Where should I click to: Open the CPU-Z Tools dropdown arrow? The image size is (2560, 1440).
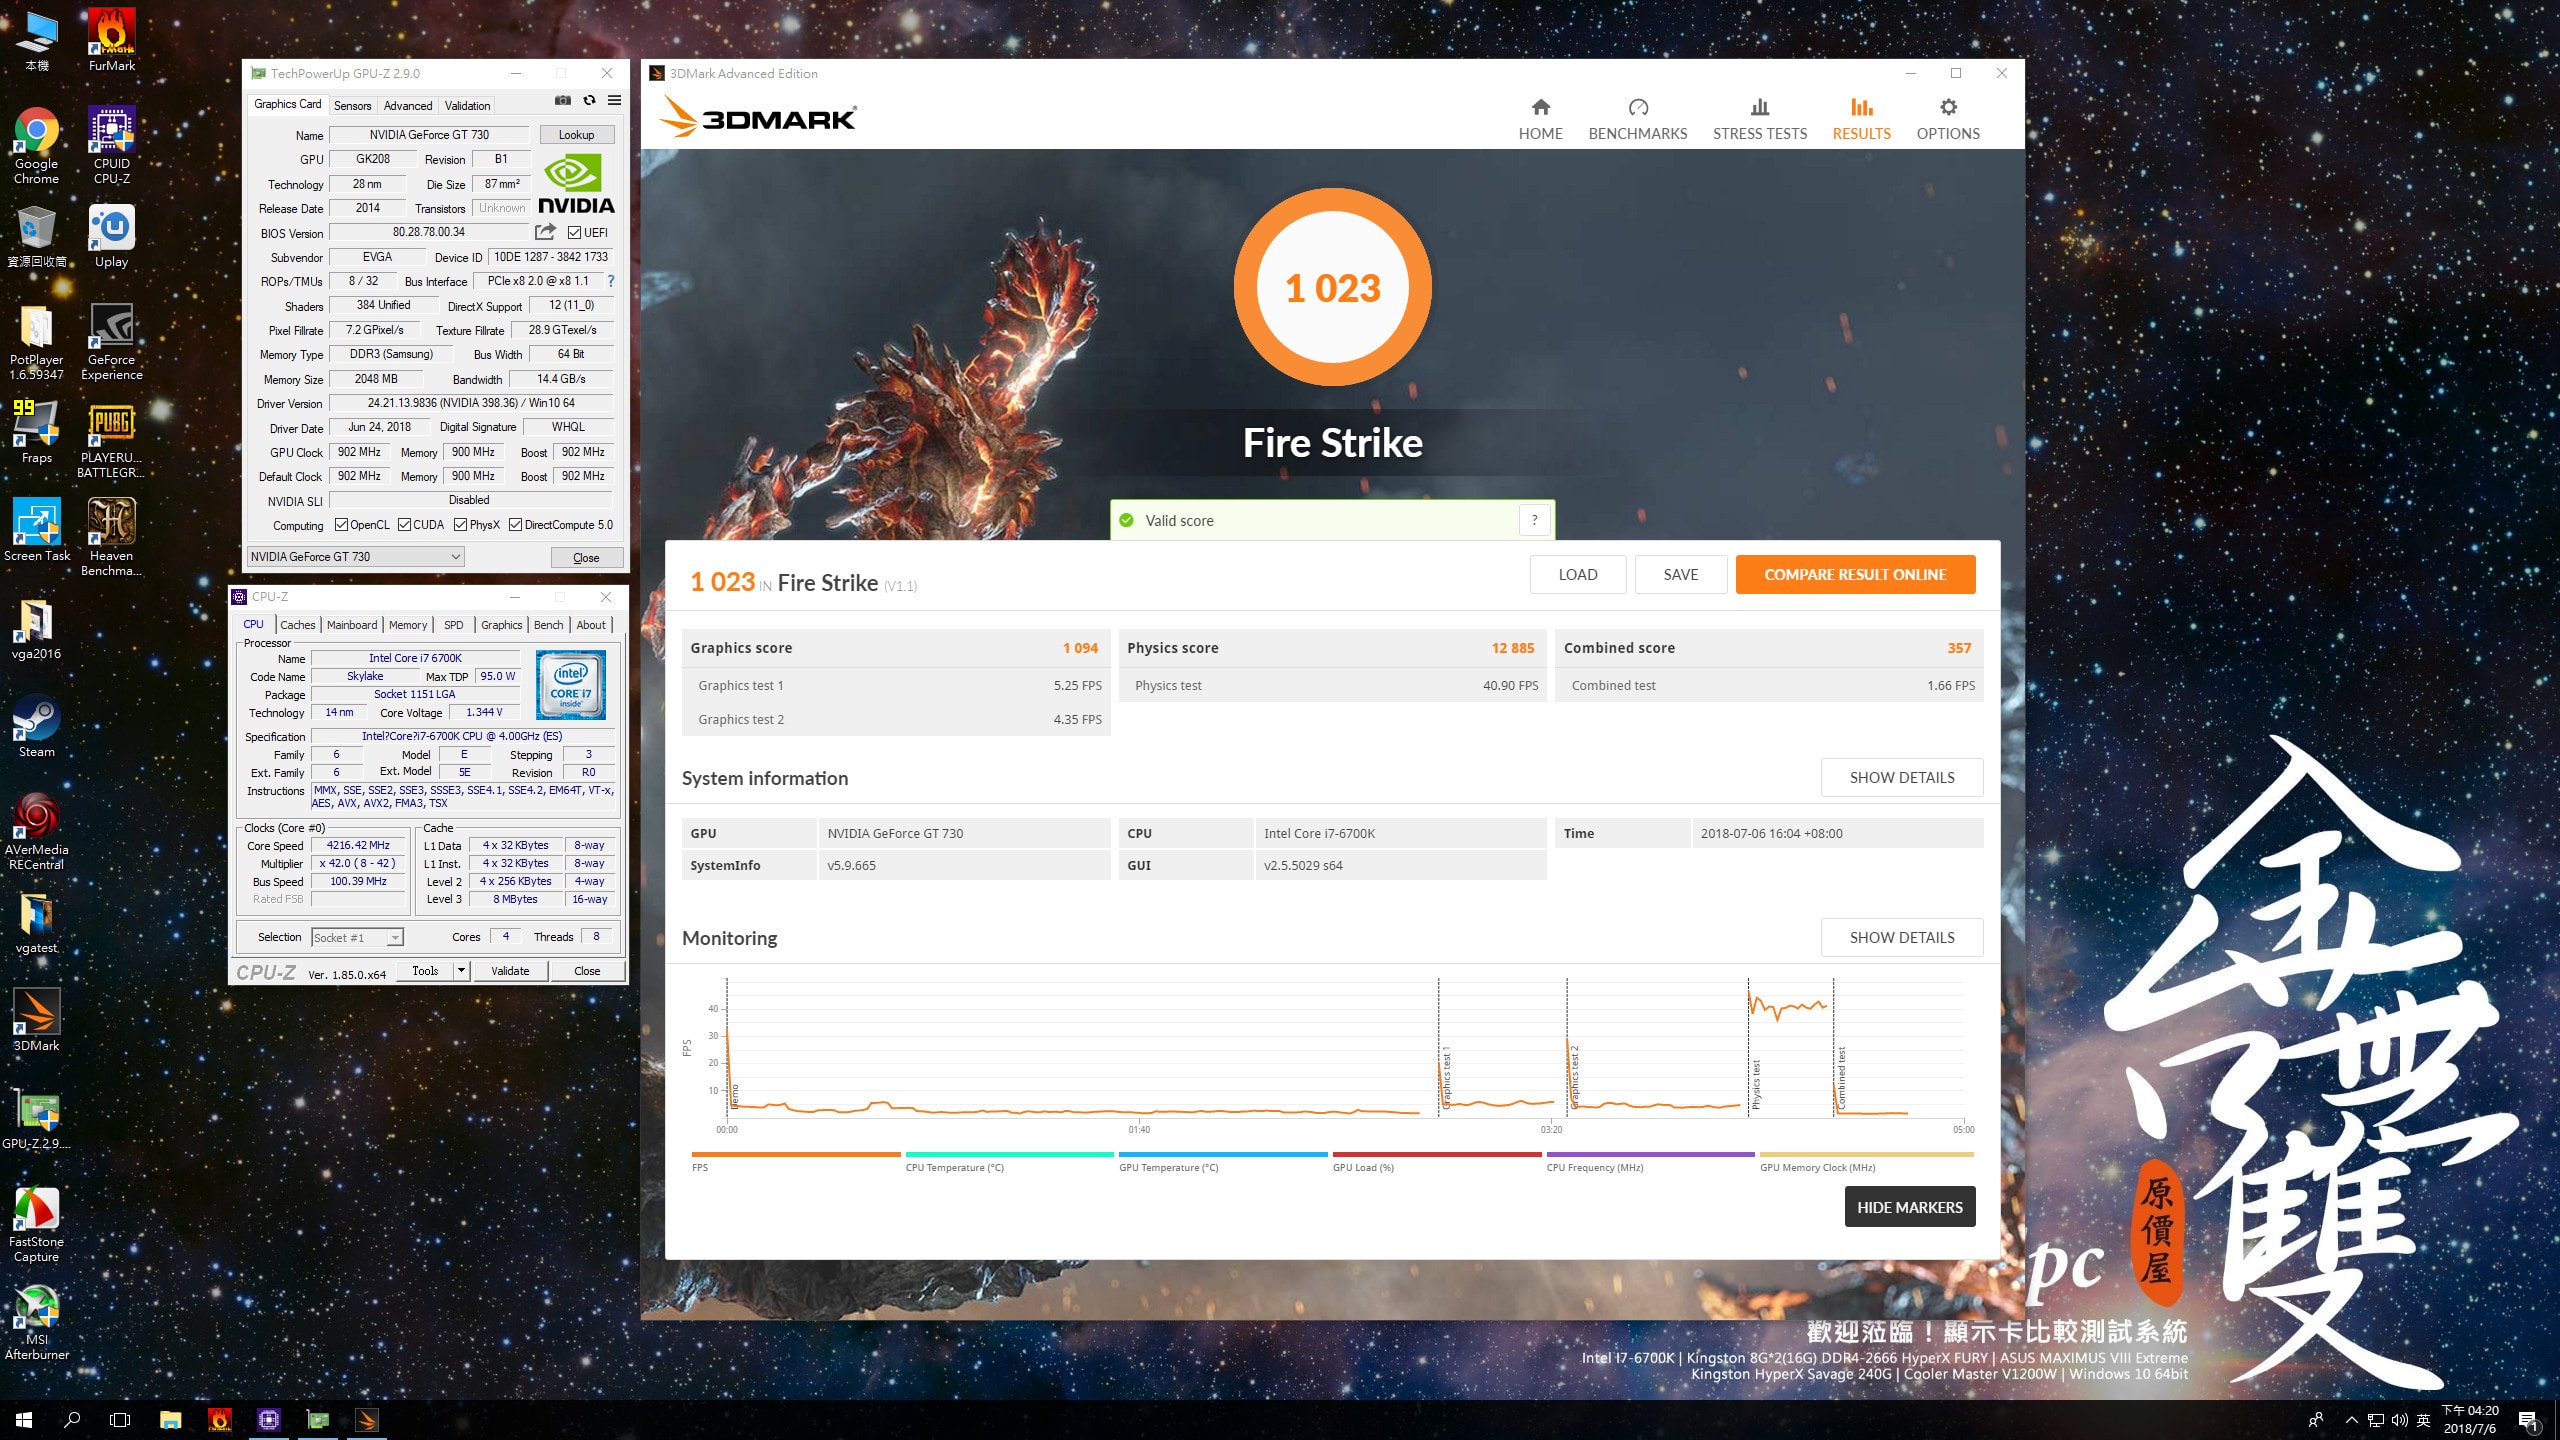point(461,970)
